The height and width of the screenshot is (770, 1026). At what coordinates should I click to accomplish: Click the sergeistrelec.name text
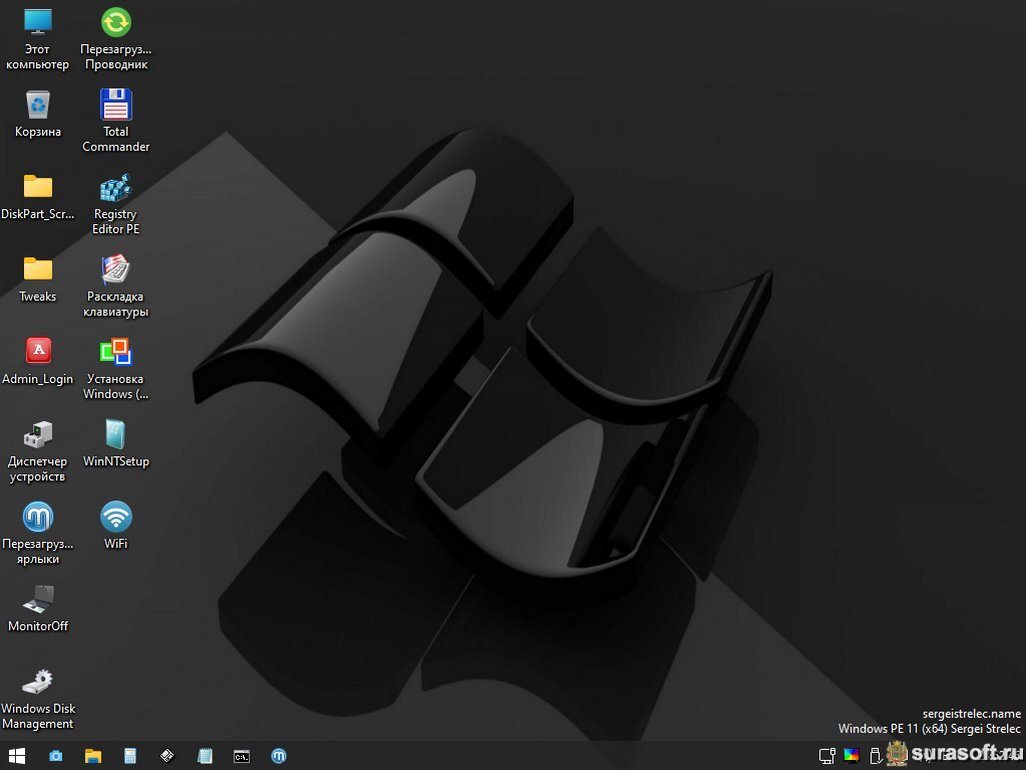click(x=971, y=714)
